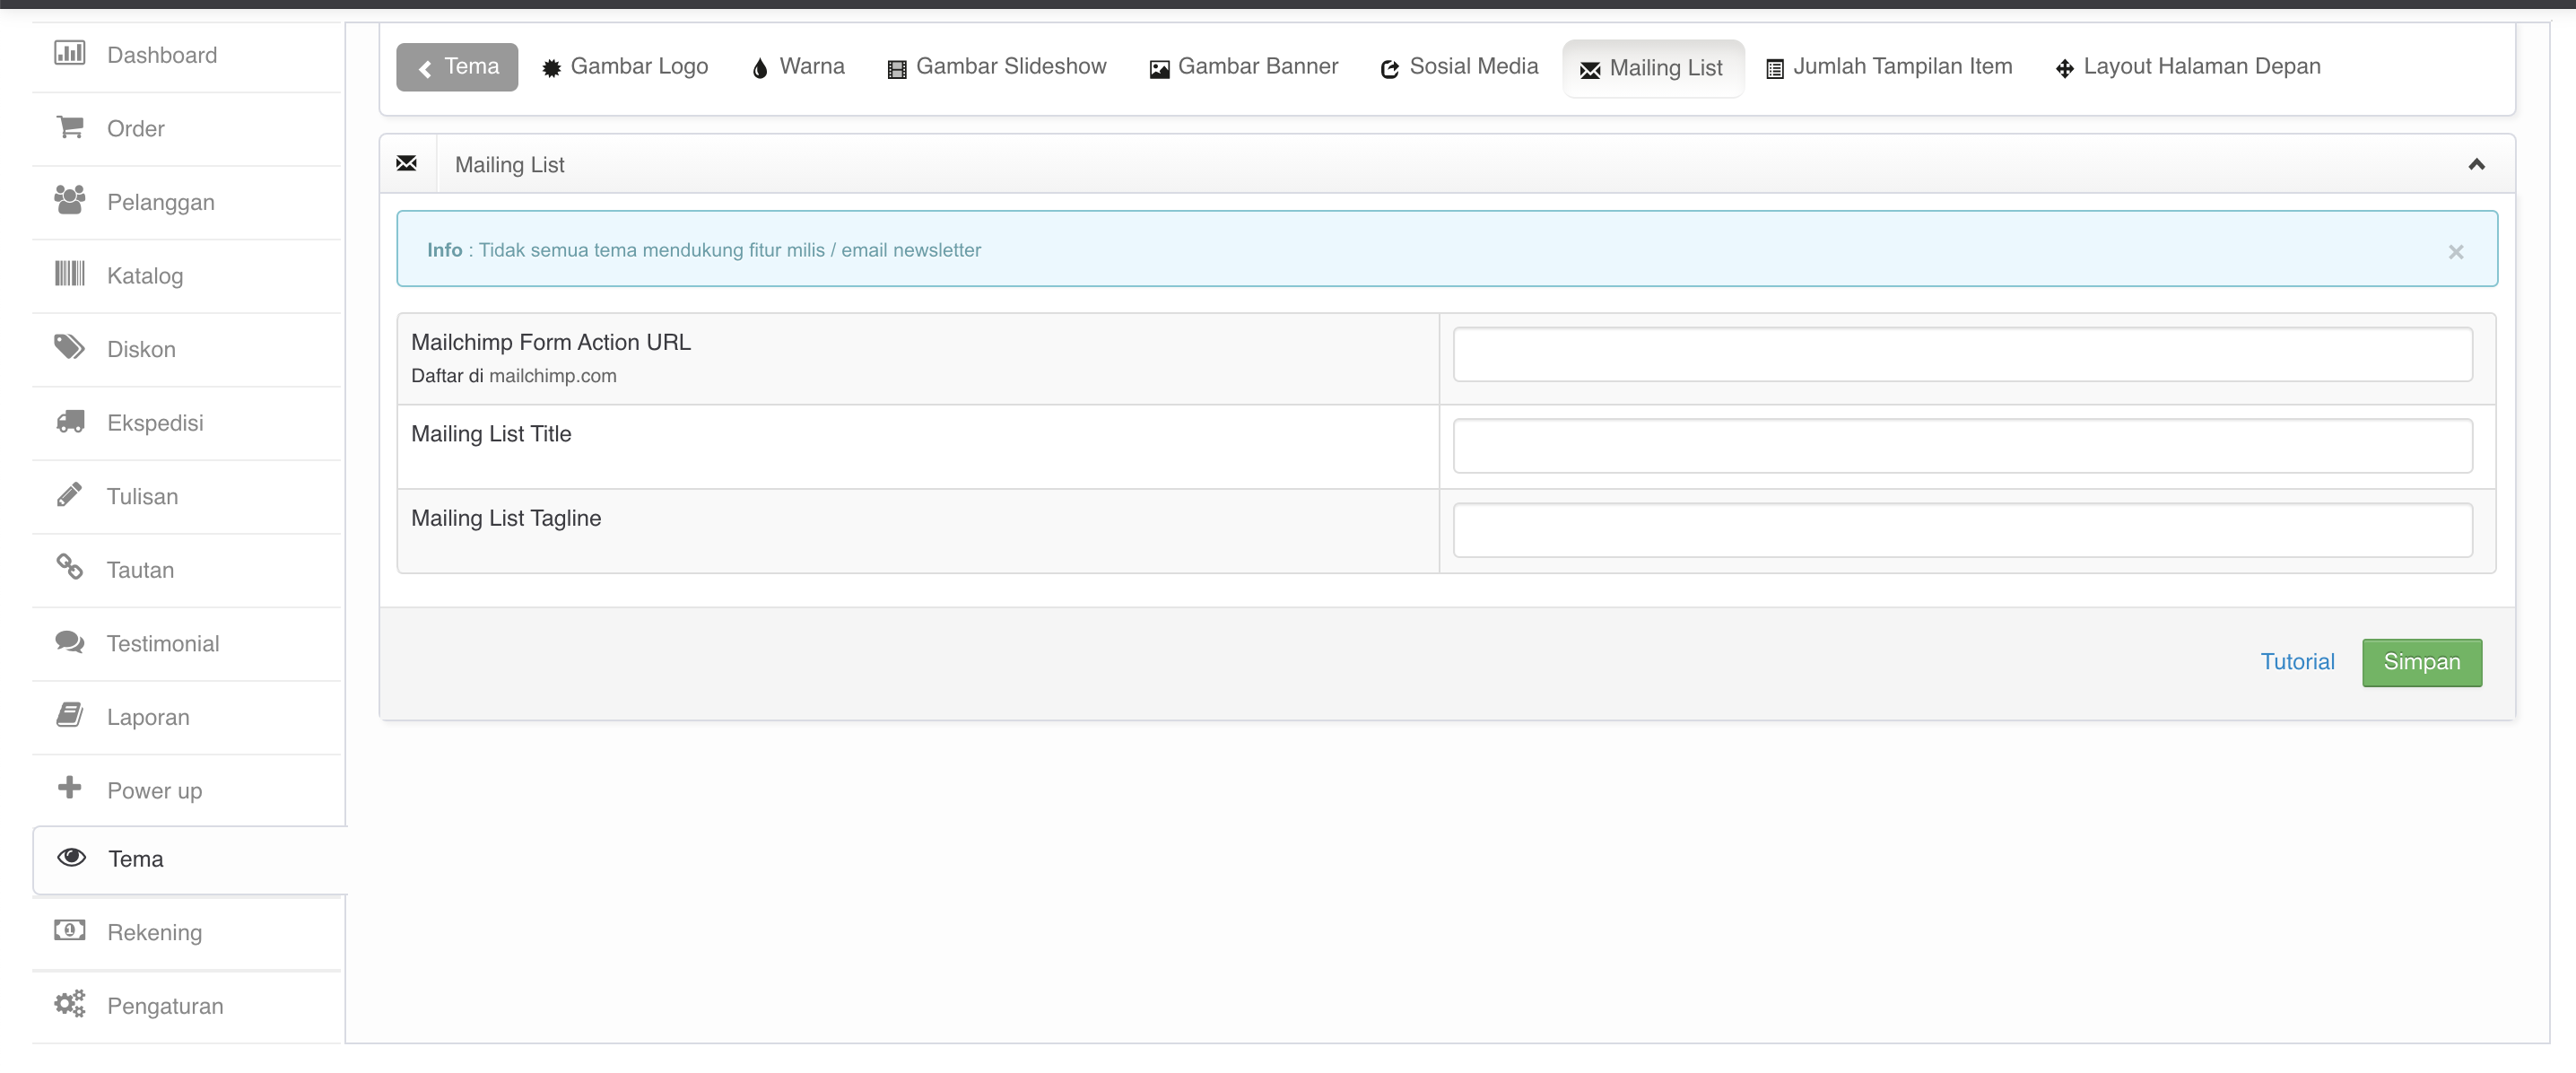The image size is (2576, 1073).
Task: Focus the Mailchimp Form Action URL field
Action: [x=1962, y=354]
